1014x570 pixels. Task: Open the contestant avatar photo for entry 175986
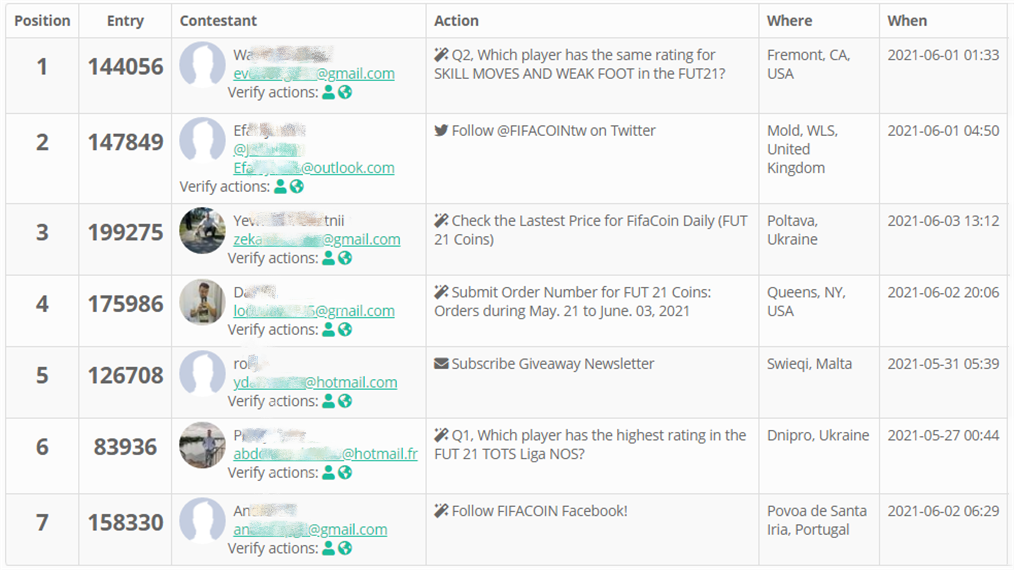coord(202,302)
